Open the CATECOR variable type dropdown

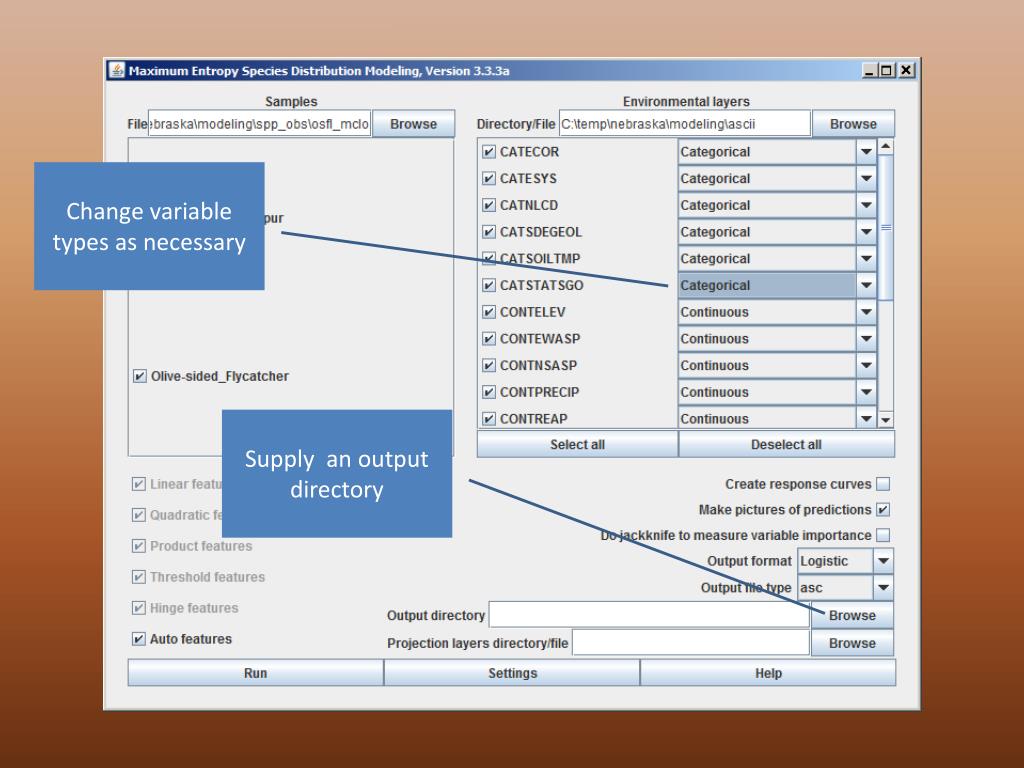(x=866, y=152)
